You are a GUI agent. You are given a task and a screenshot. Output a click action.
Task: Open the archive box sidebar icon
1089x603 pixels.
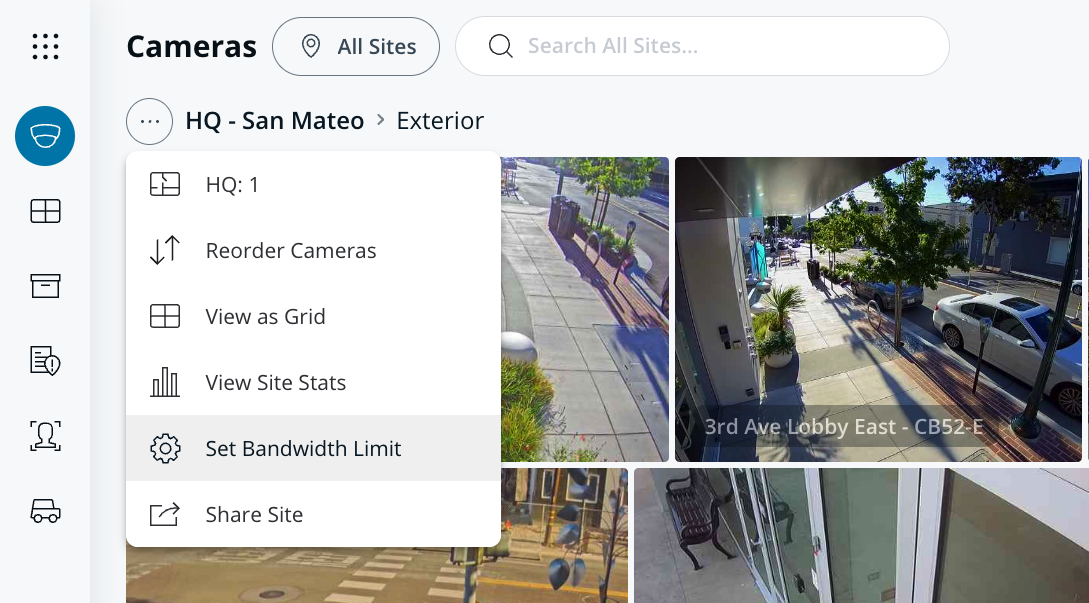pyautogui.click(x=45, y=286)
